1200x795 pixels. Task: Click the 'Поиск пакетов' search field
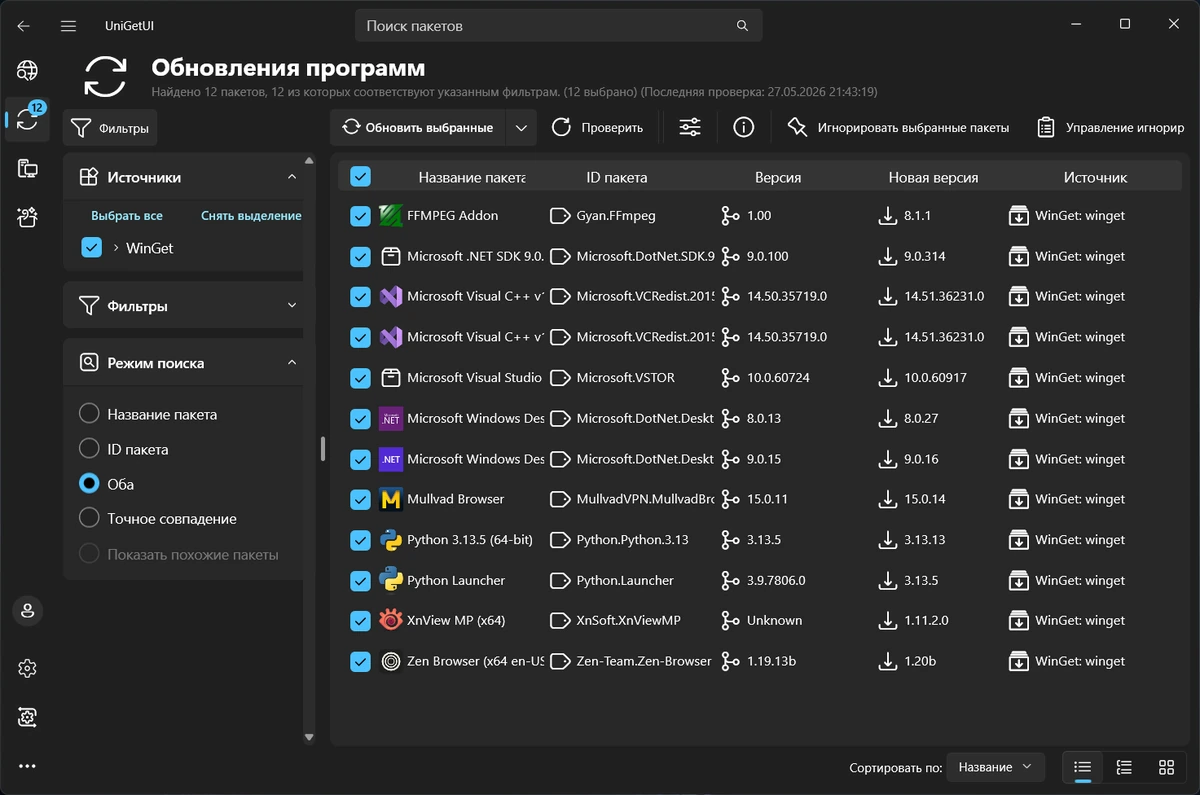[559, 25]
